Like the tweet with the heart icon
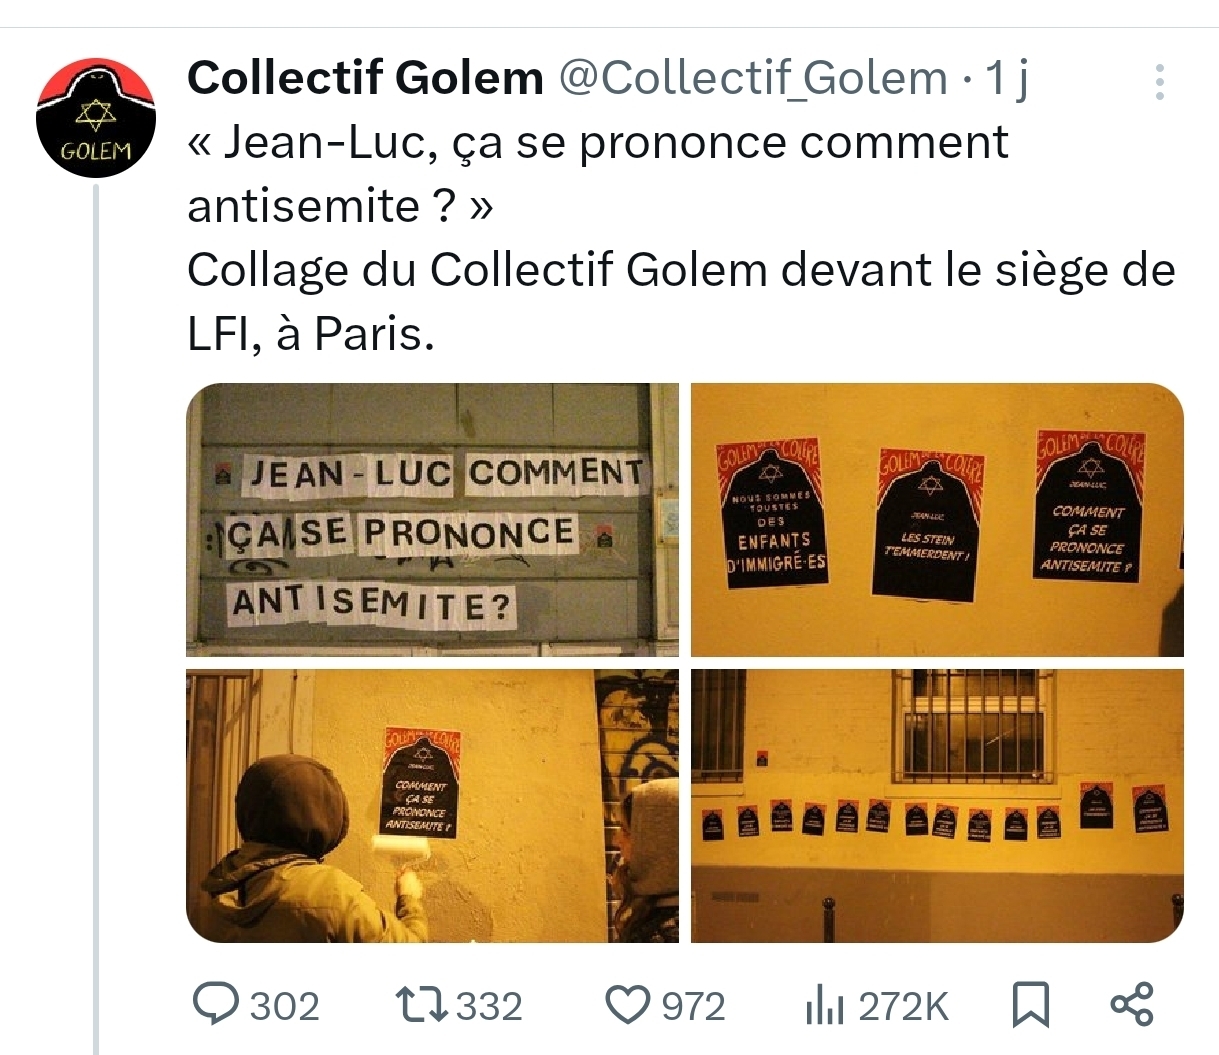1219x1055 pixels. pyautogui.click(x=629, y=1004)
